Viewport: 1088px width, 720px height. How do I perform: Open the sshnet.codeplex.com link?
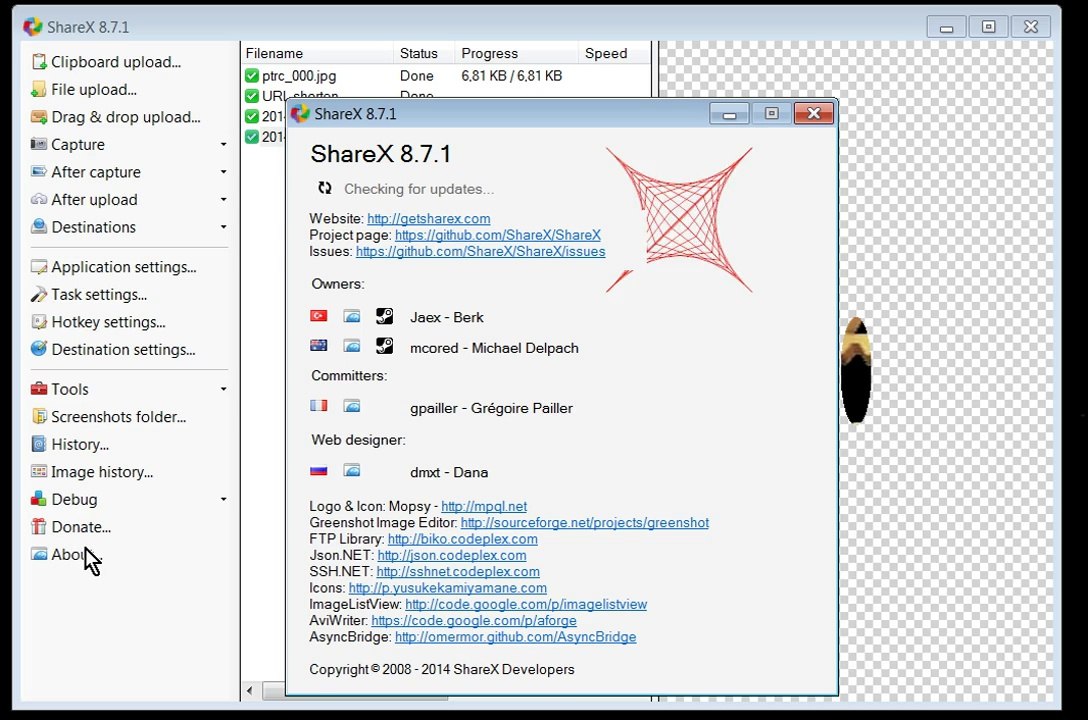coord(458,572)
